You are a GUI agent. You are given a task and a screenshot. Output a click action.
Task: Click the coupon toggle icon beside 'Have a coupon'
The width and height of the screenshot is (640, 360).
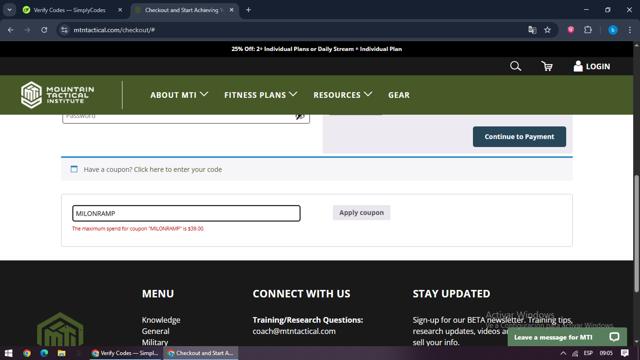pyautogui.click(x=74, y=169)
